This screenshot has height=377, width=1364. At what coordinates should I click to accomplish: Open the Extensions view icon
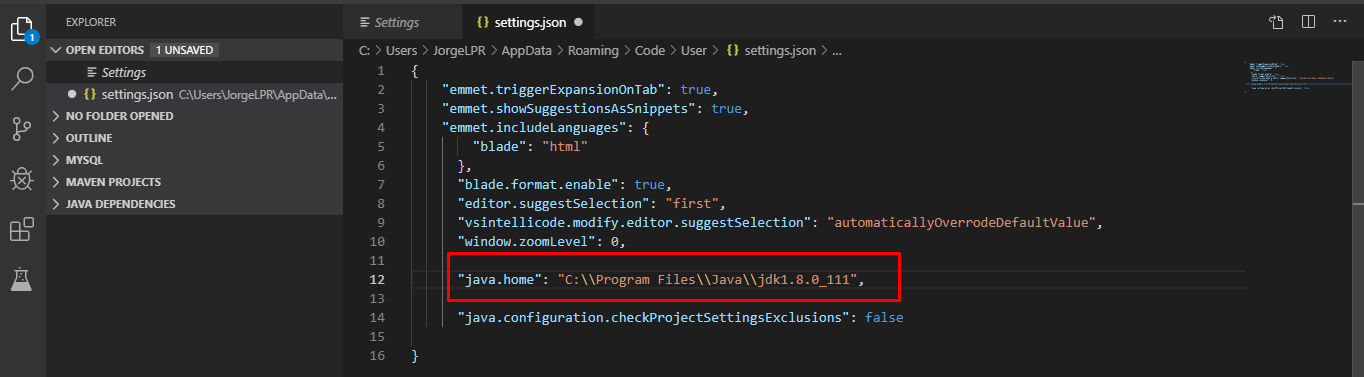22,230
